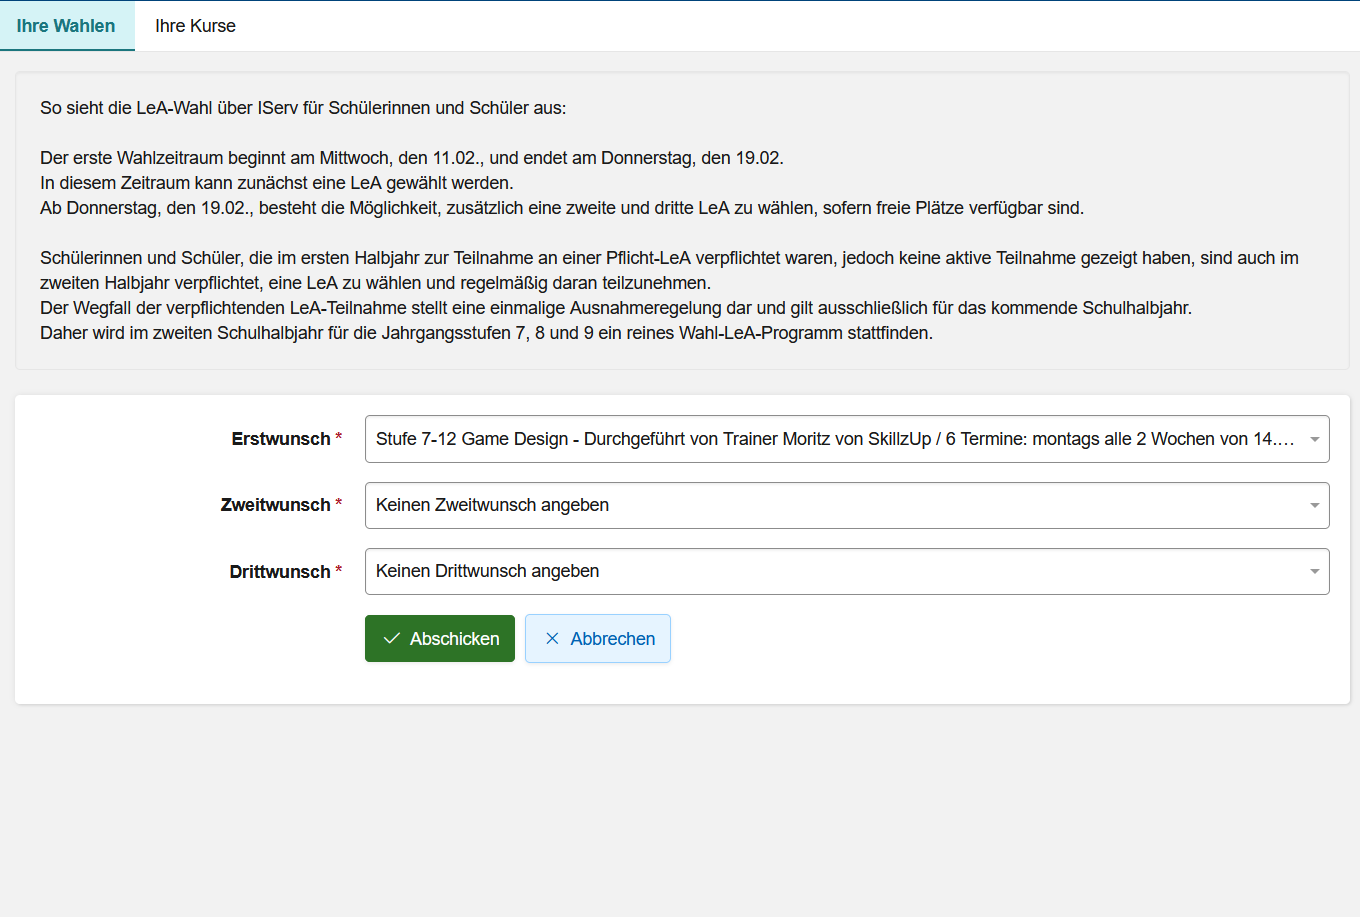The image size is (1360, 917).
Task: Expand the Drittwunsch dropdown arrow
Action: tap(1314, 571)
